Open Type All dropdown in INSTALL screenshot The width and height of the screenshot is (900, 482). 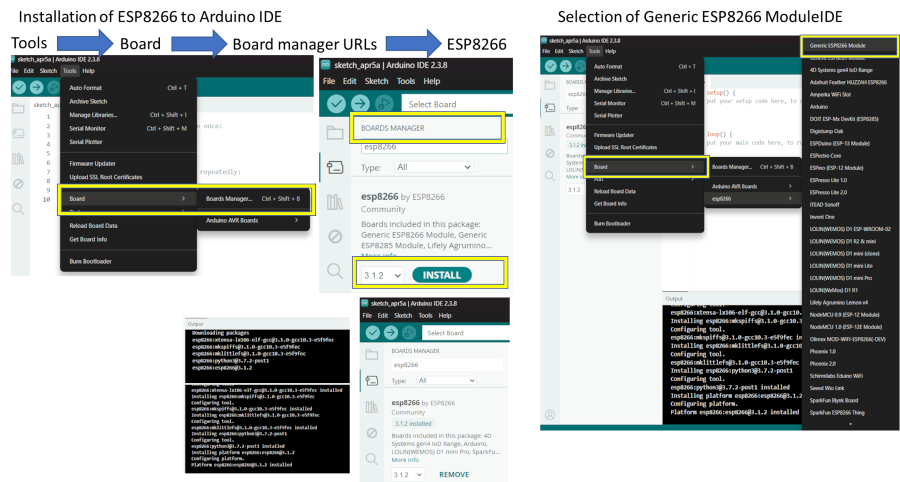tap(433, 167)
